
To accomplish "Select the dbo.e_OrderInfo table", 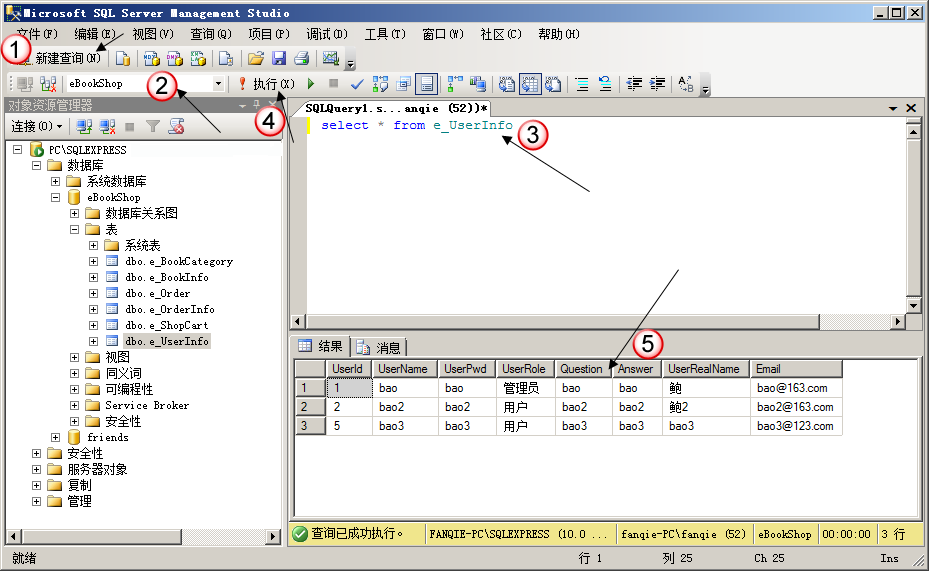I will [169, 309].
